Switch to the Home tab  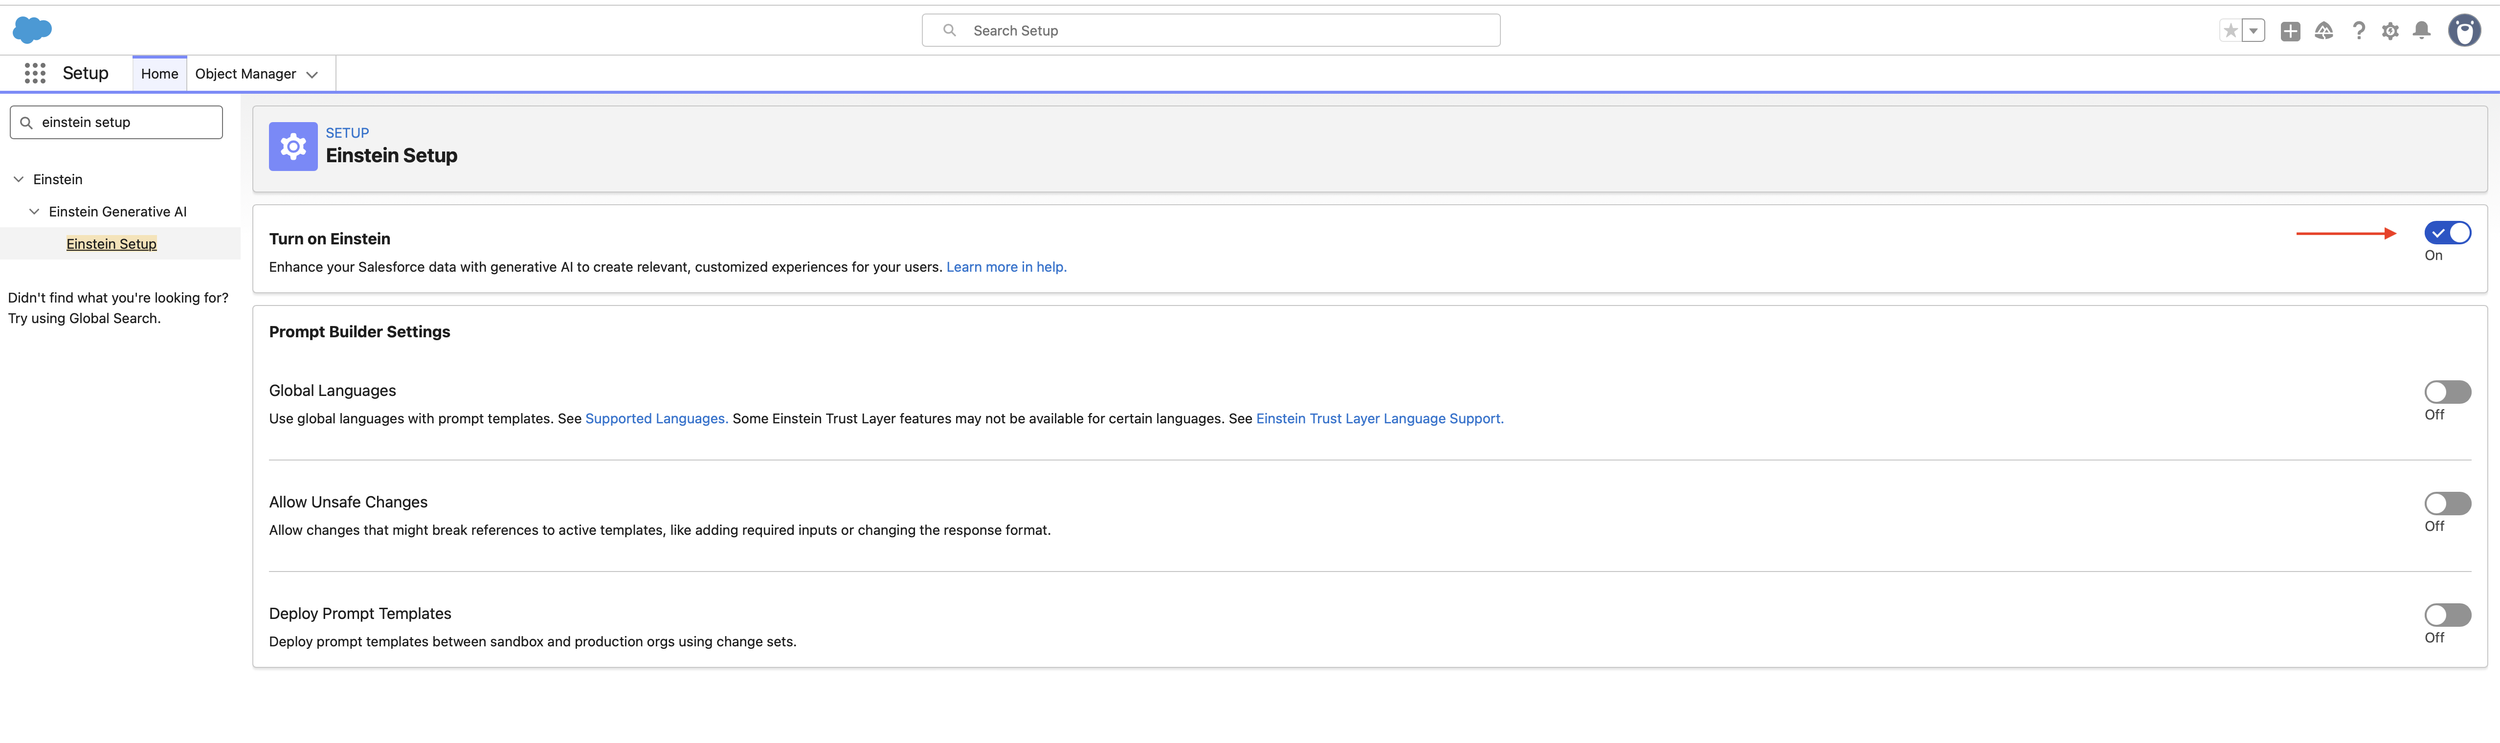coord(159,74)
